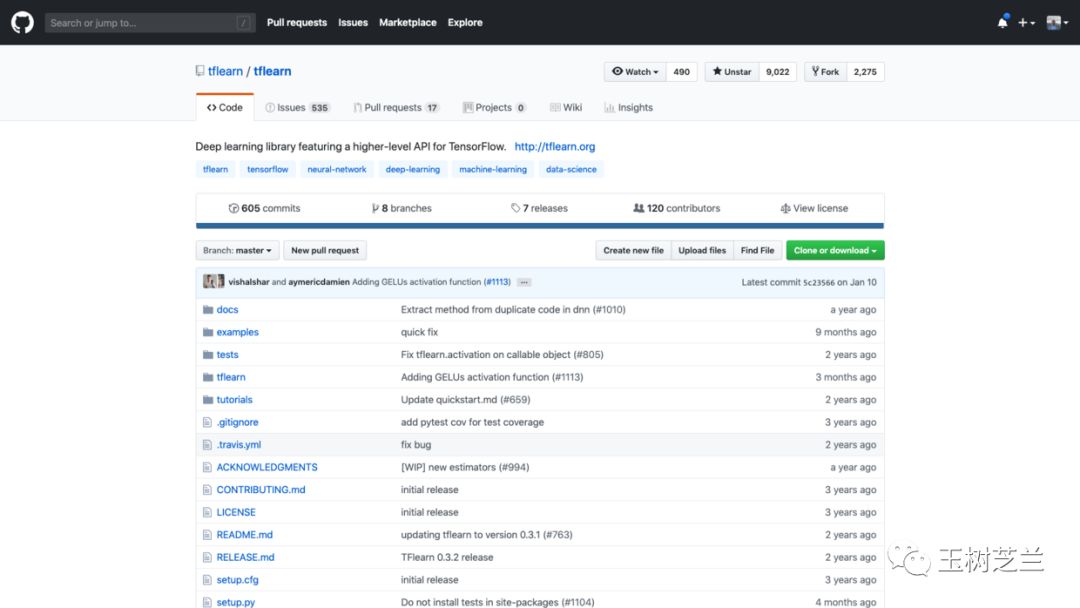
Task: Select the neural-network topic tag
Action: (337, 169)
